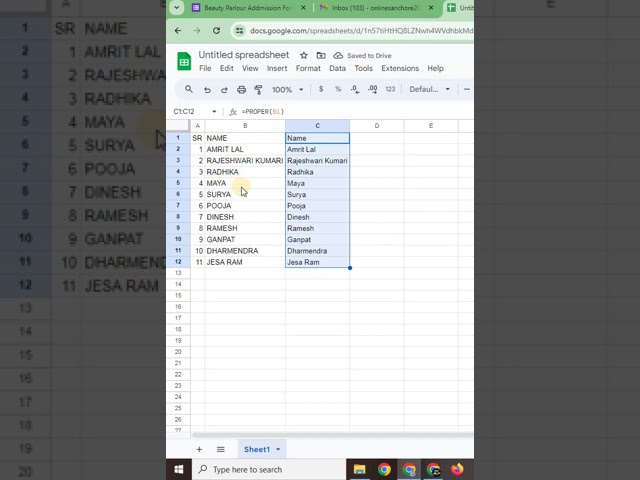Click the Move to folder icon
This screenshot has height=480, width=640.
tap(321, 56)
